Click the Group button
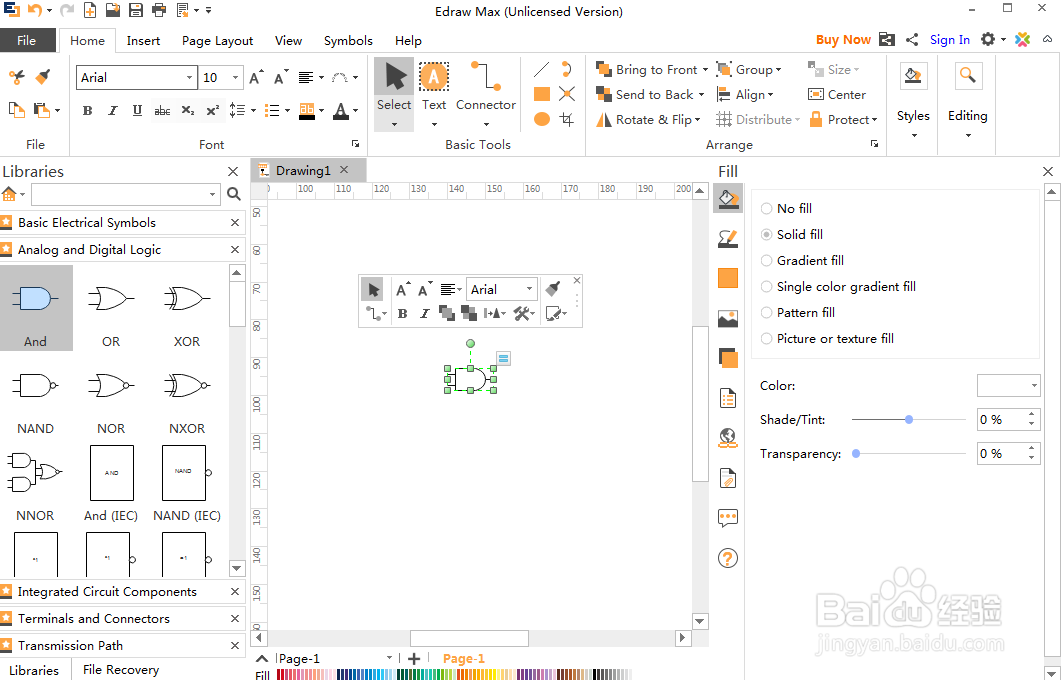The width and height of the screenshot is (1063, 680). (x=748, y=70)
